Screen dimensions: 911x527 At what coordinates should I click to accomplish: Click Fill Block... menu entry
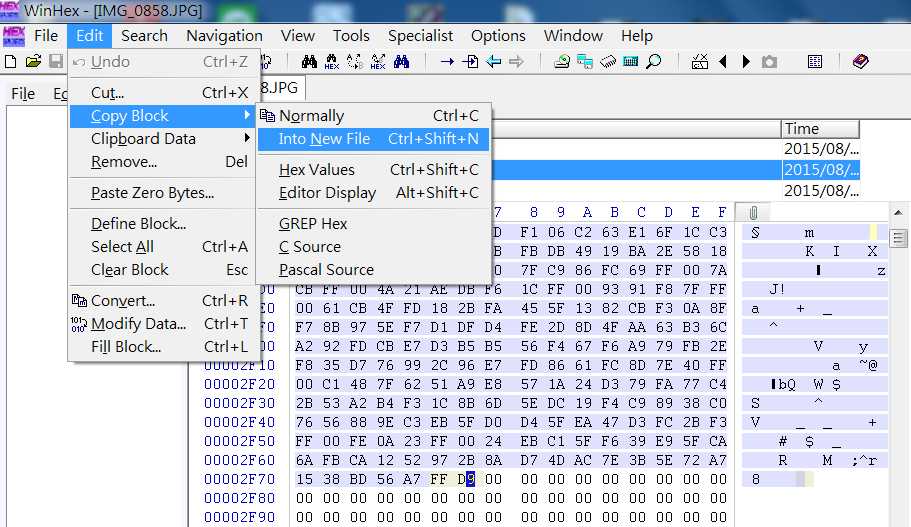pyautogui.click(x=163, y=347)
